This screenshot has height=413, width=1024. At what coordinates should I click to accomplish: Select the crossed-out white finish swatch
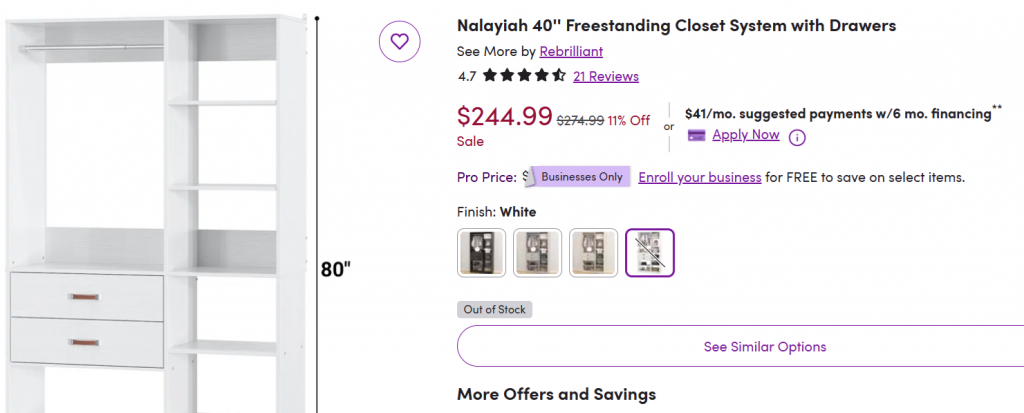(650, 253)
